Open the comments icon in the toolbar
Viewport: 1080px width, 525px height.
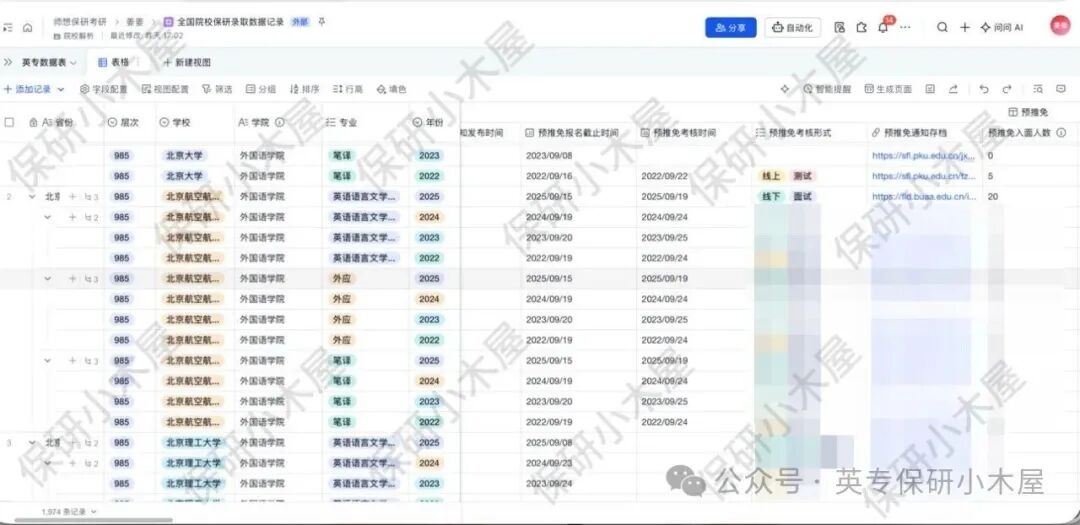coord(1061,89)
